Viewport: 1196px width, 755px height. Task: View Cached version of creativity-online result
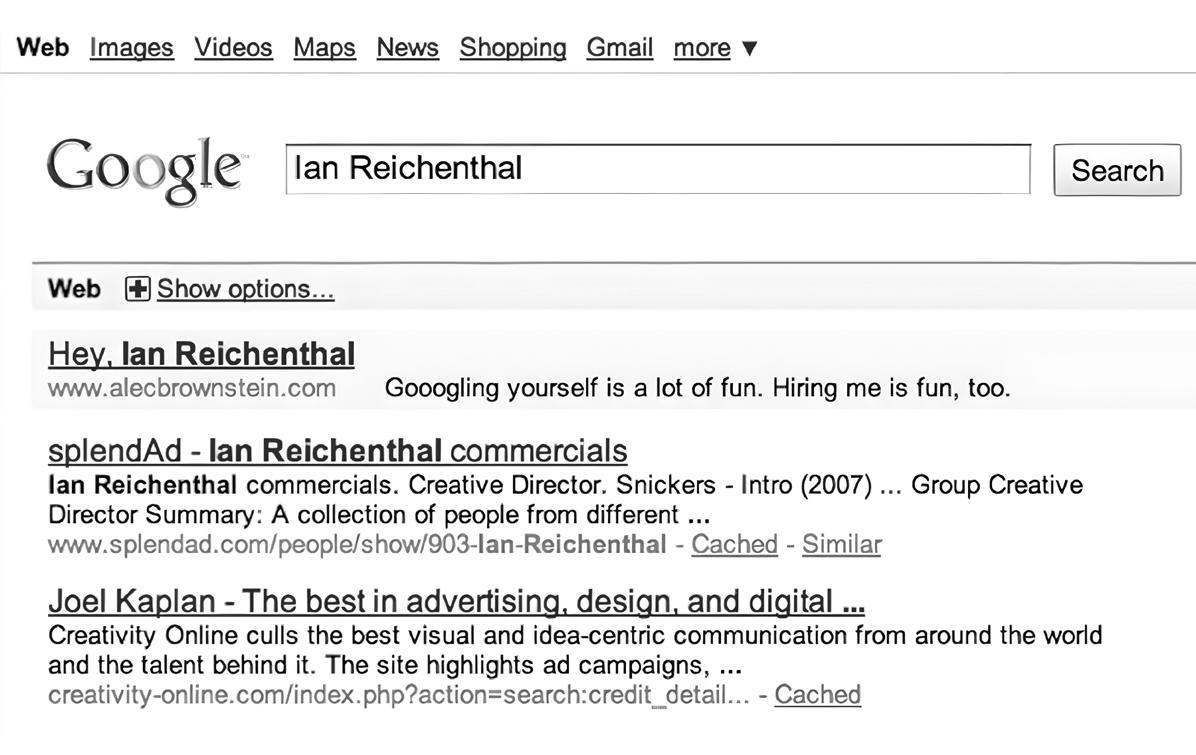(x=817, y=695)
